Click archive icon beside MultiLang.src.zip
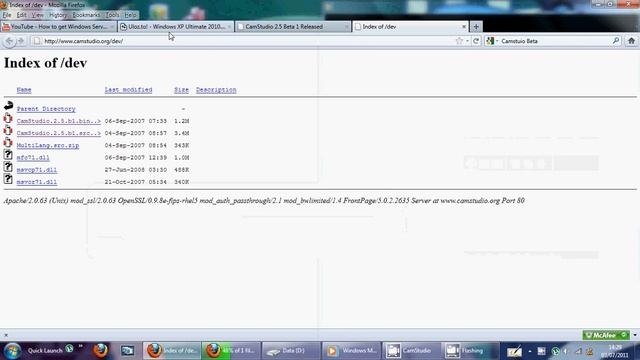This screenshot has height=360, width=640. pyautogui.click(x=8, y=142)
